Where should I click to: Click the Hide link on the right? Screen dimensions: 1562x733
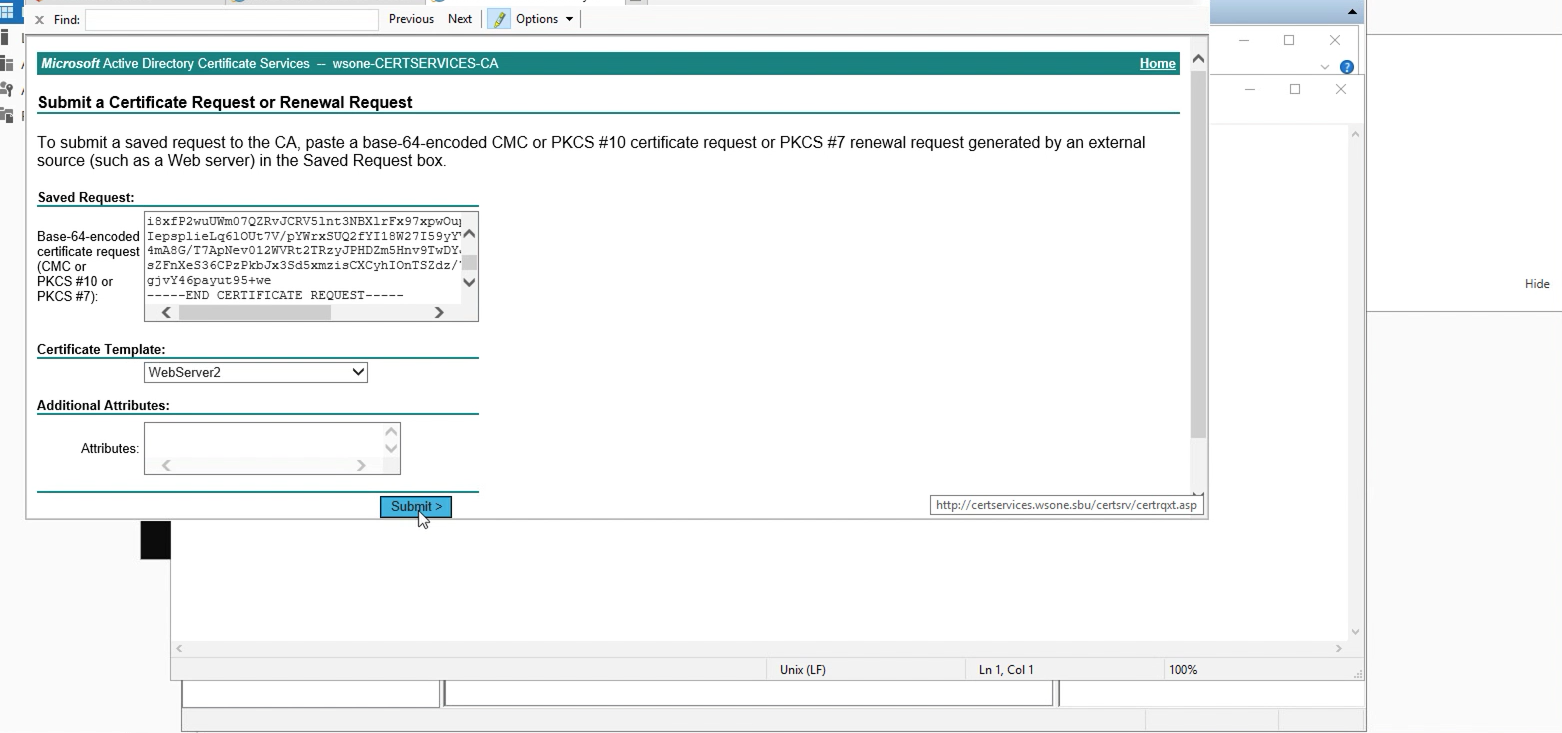[x=1536, y=284]
